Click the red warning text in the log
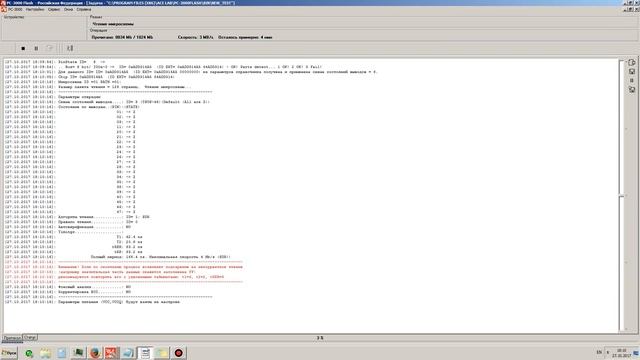The height and width of the screenshot is (360, 640). [150, 272]
